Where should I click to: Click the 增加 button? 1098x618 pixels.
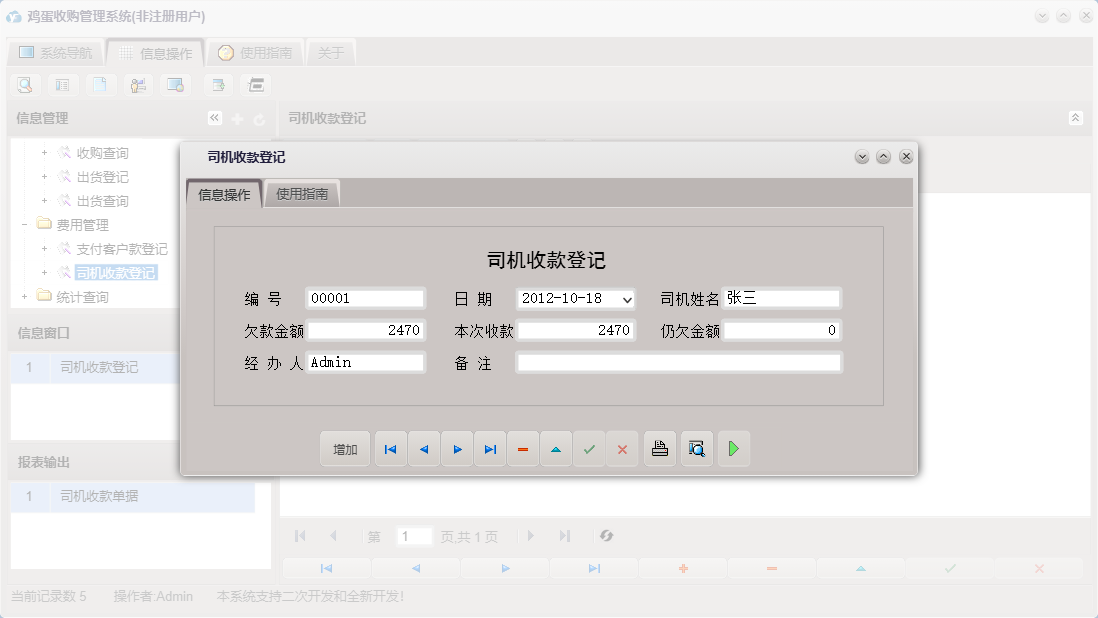pos(344,449)
